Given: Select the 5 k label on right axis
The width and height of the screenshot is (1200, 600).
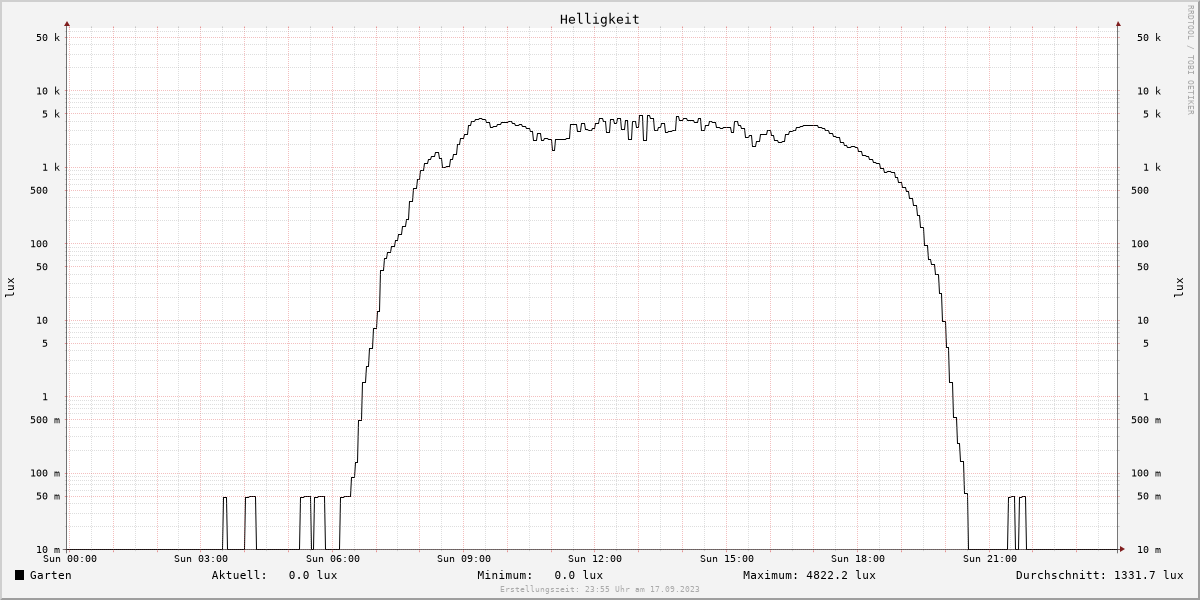Looking at the screenshot, I should point(1152,114).
